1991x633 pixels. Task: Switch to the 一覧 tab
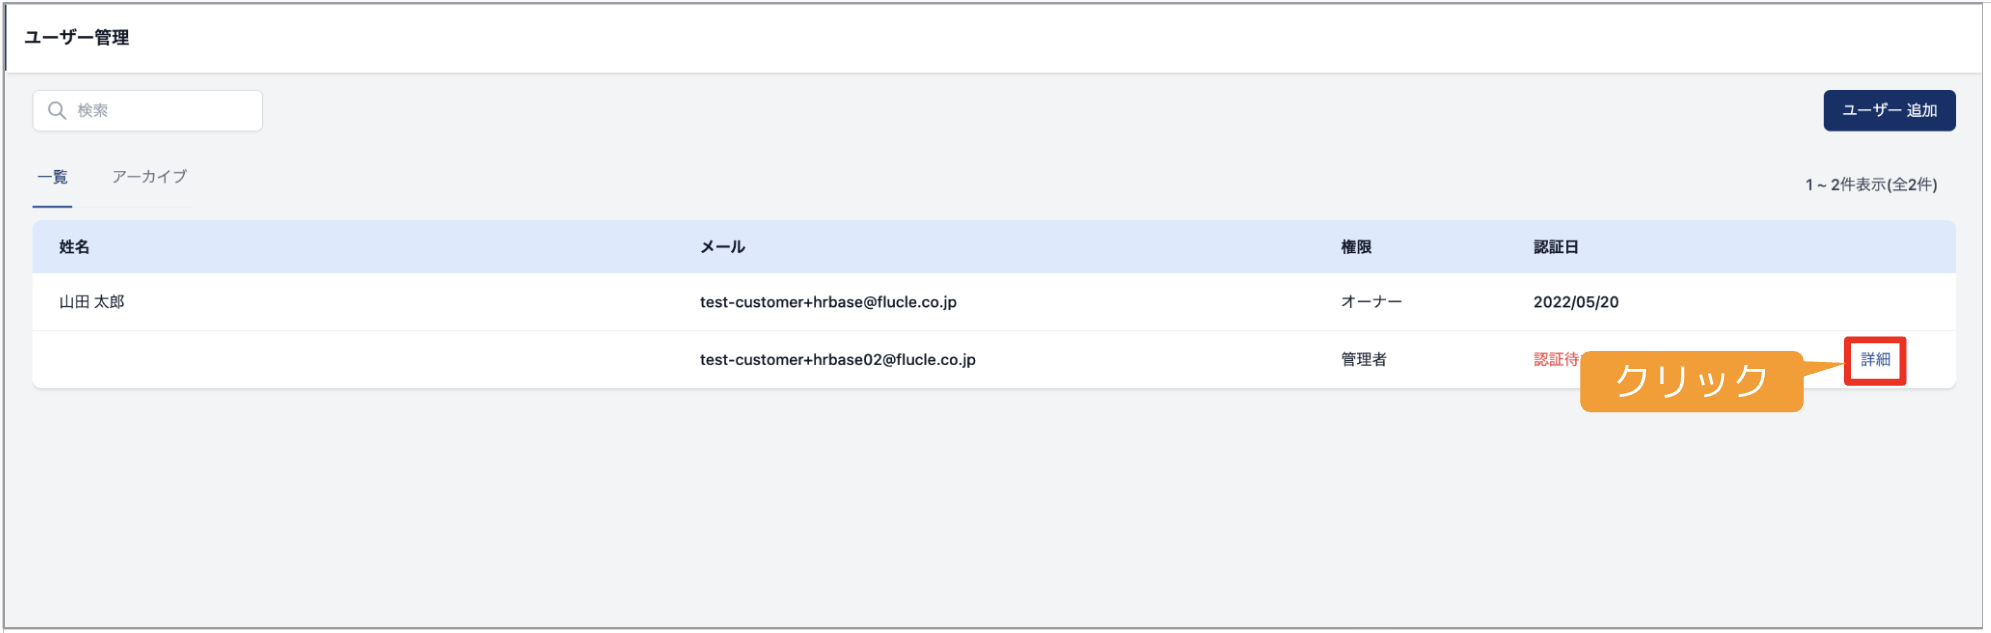pos(52,177)
